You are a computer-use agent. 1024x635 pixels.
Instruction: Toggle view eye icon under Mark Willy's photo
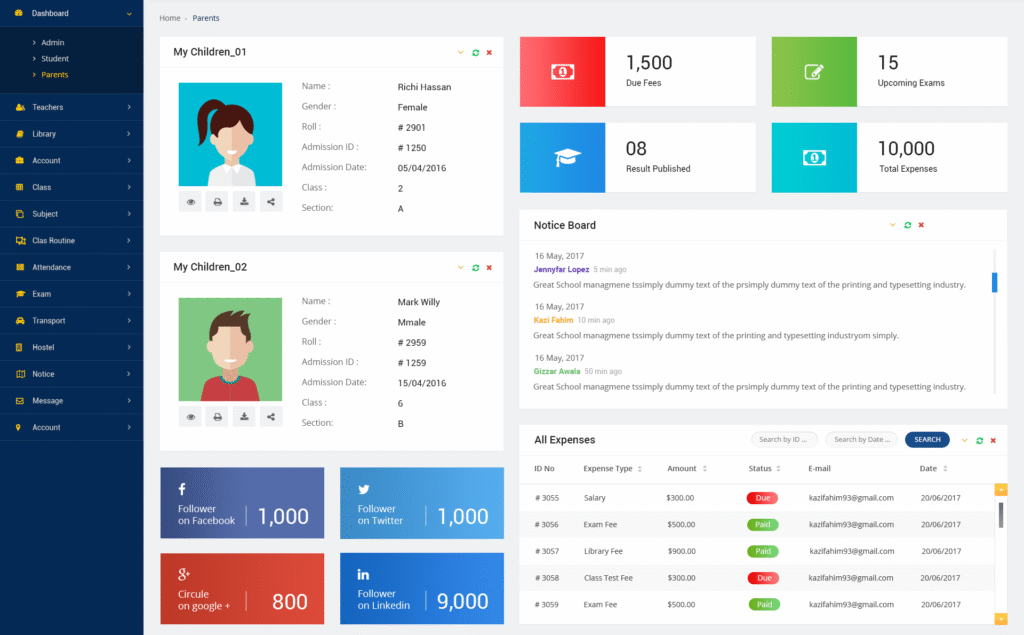190,417
